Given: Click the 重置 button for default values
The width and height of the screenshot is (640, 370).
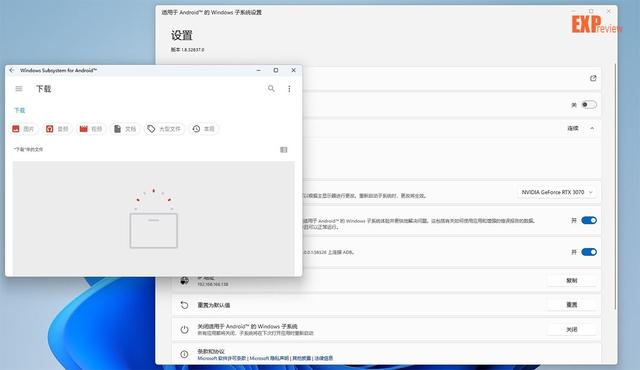Looking at the screenshot, I should [x=571, y=305].
